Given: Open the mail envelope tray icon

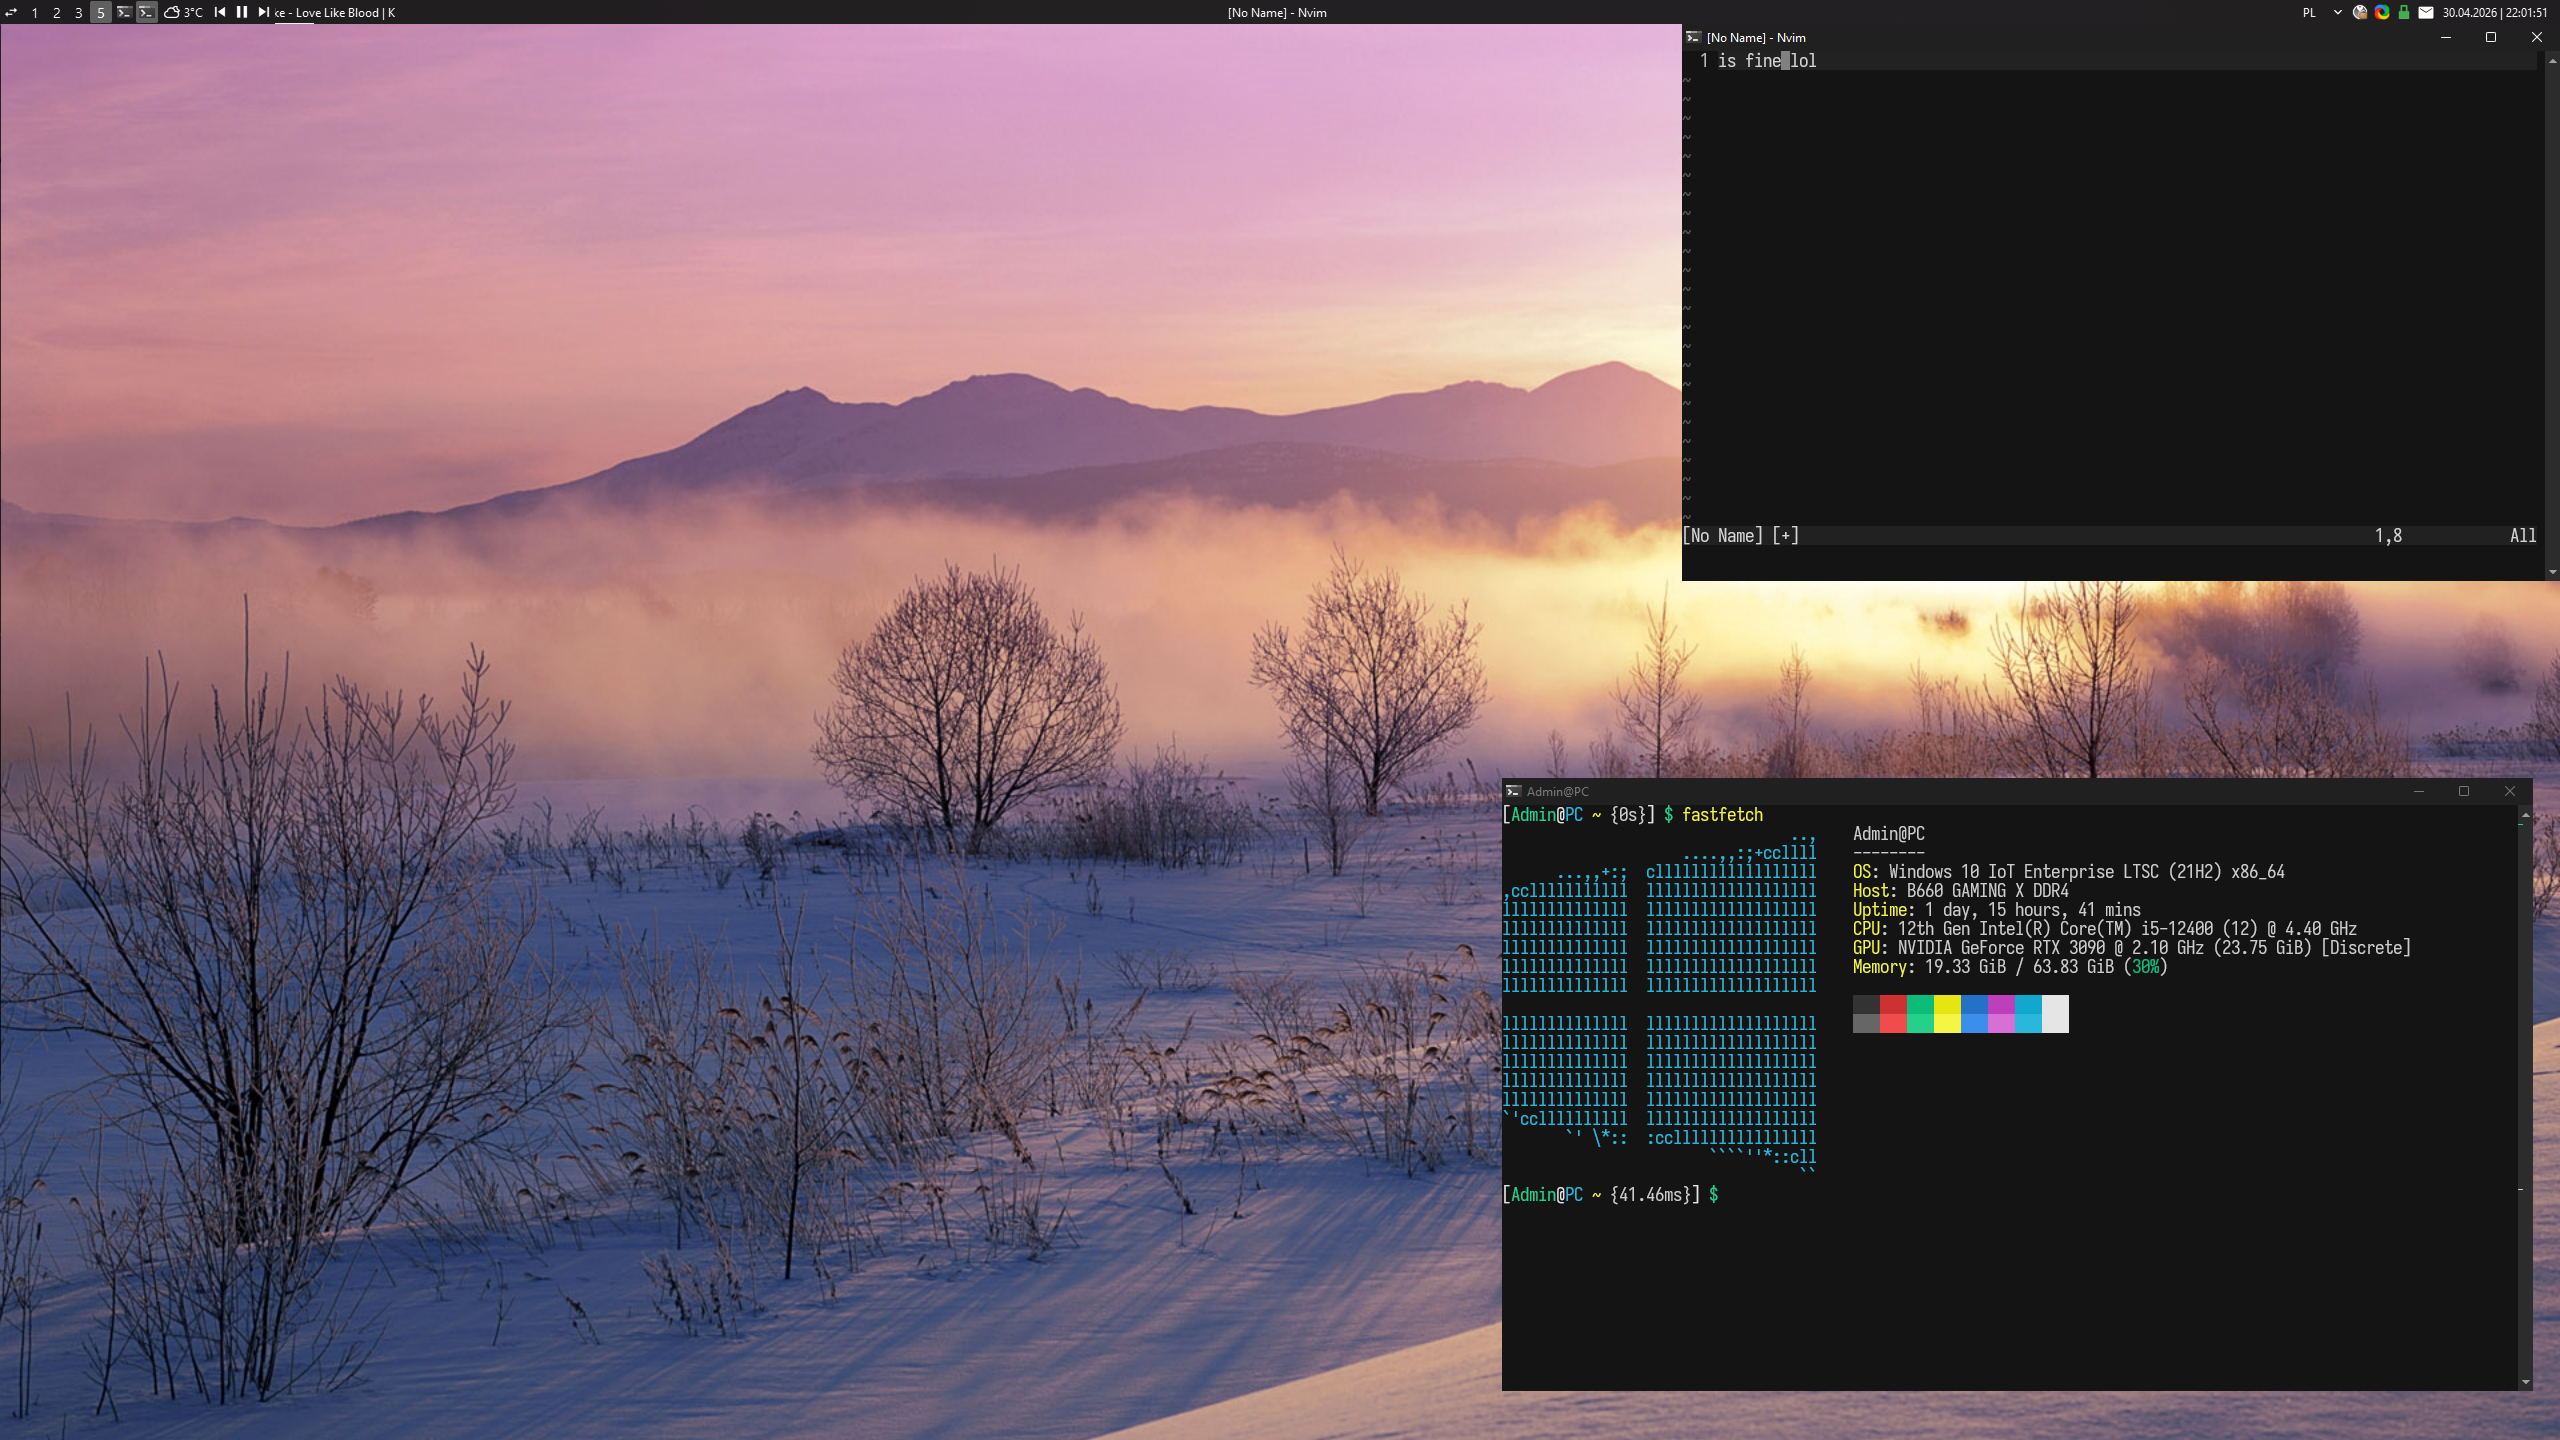Looking at the screenshot, I should (2426, 12).
